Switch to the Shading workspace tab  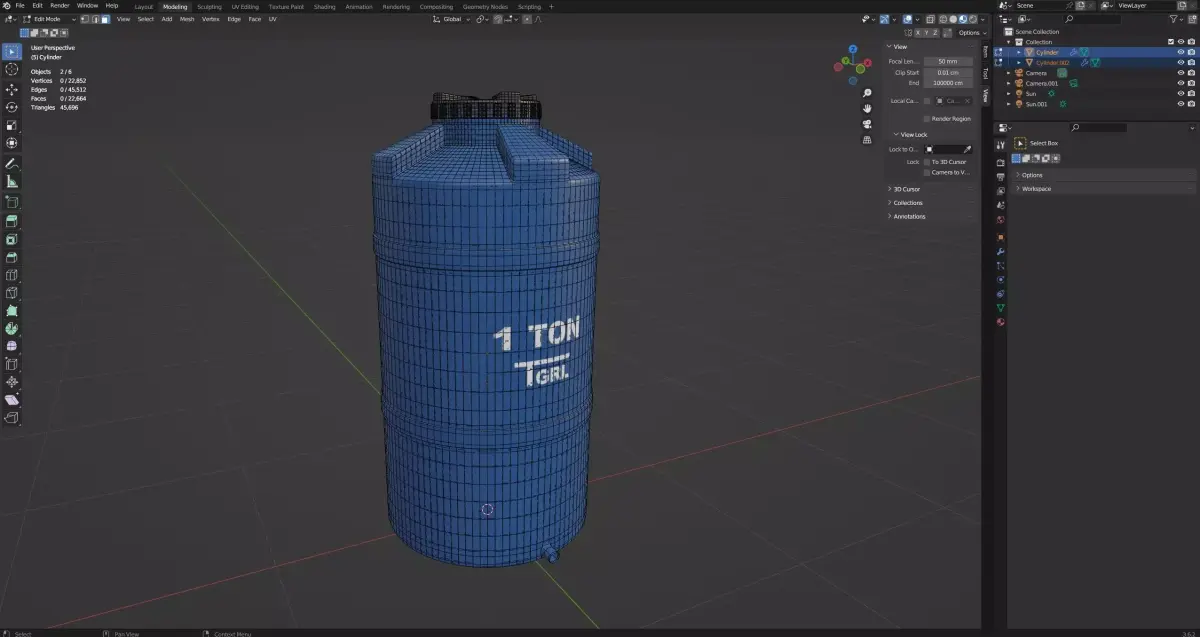[325, 6]
